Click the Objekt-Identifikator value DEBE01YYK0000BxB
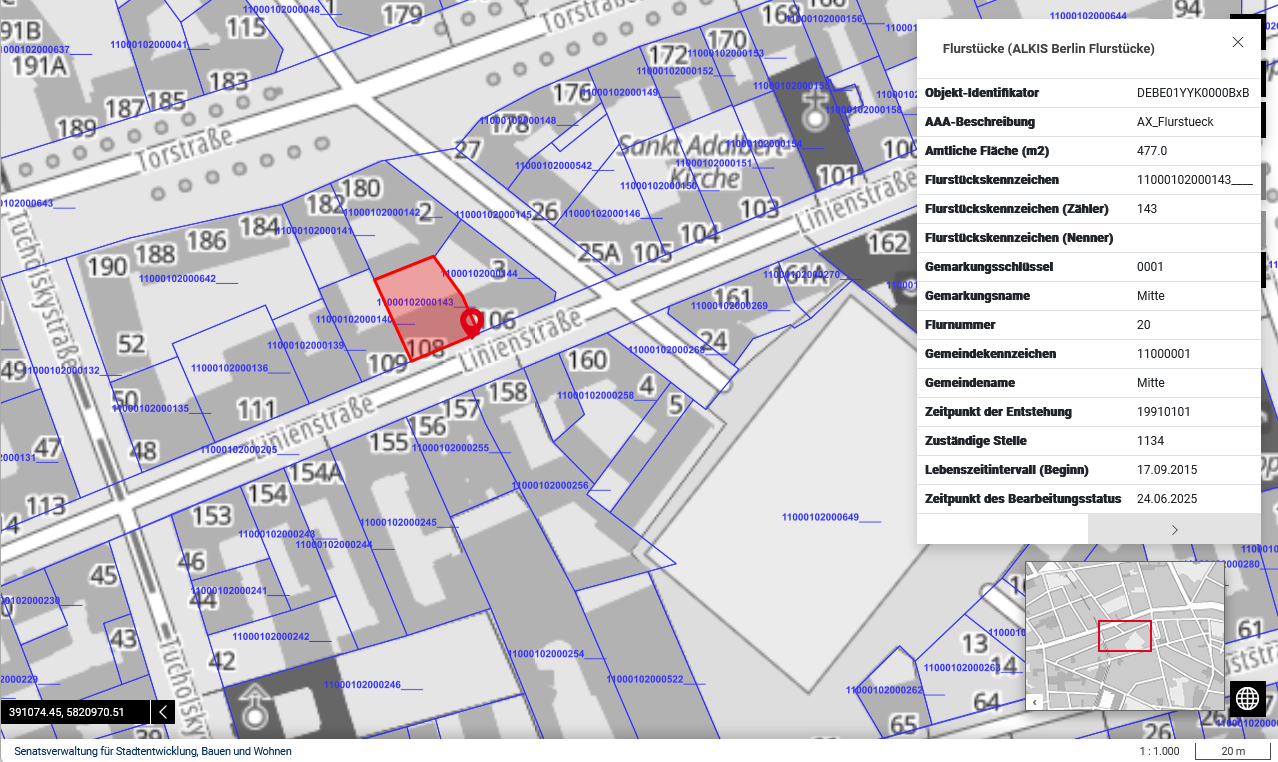 [1192, 93]
